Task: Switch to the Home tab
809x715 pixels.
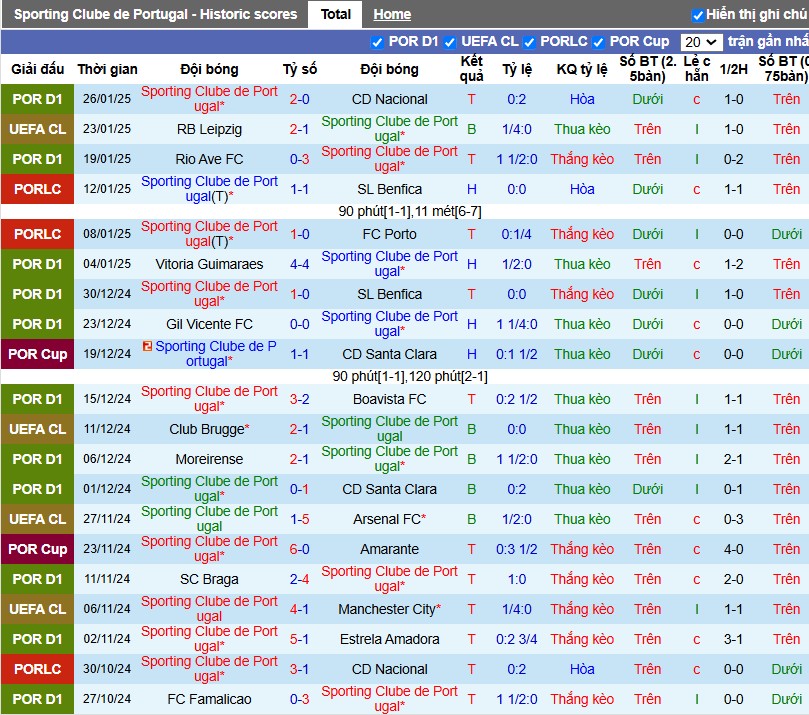Action: 392,14
